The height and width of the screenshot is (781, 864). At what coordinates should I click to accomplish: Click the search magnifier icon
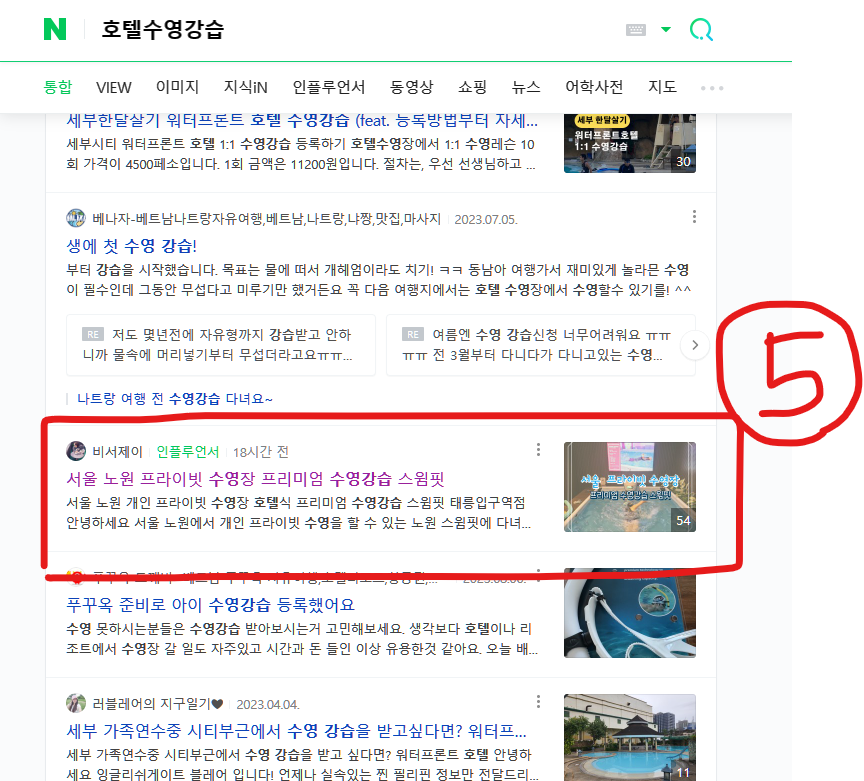click(x=701, y=29)
